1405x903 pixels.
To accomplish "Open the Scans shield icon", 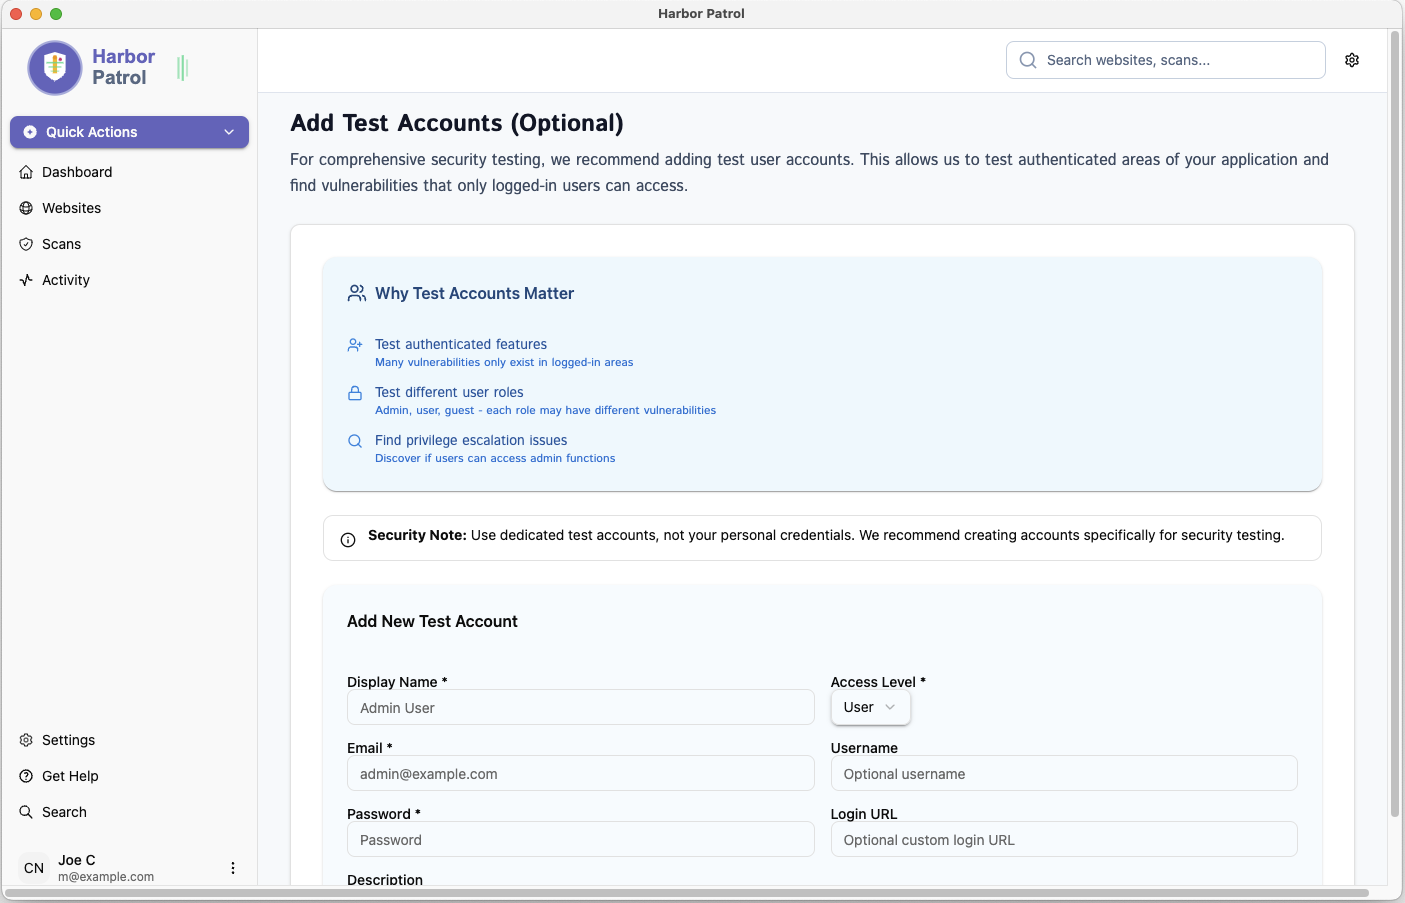I will tap(26, 244).
